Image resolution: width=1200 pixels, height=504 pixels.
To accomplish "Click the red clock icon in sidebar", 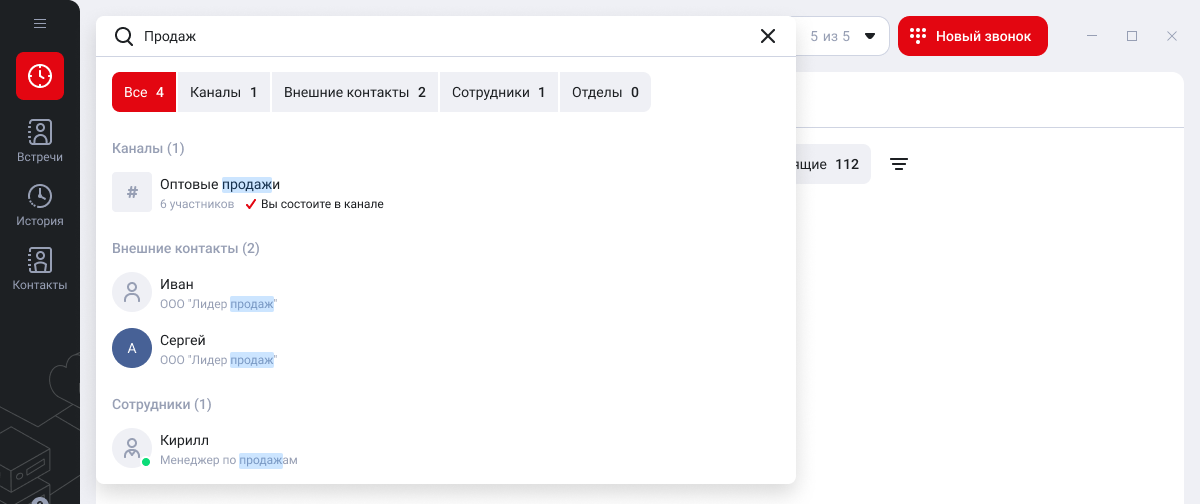I will [x=40, y=76].
